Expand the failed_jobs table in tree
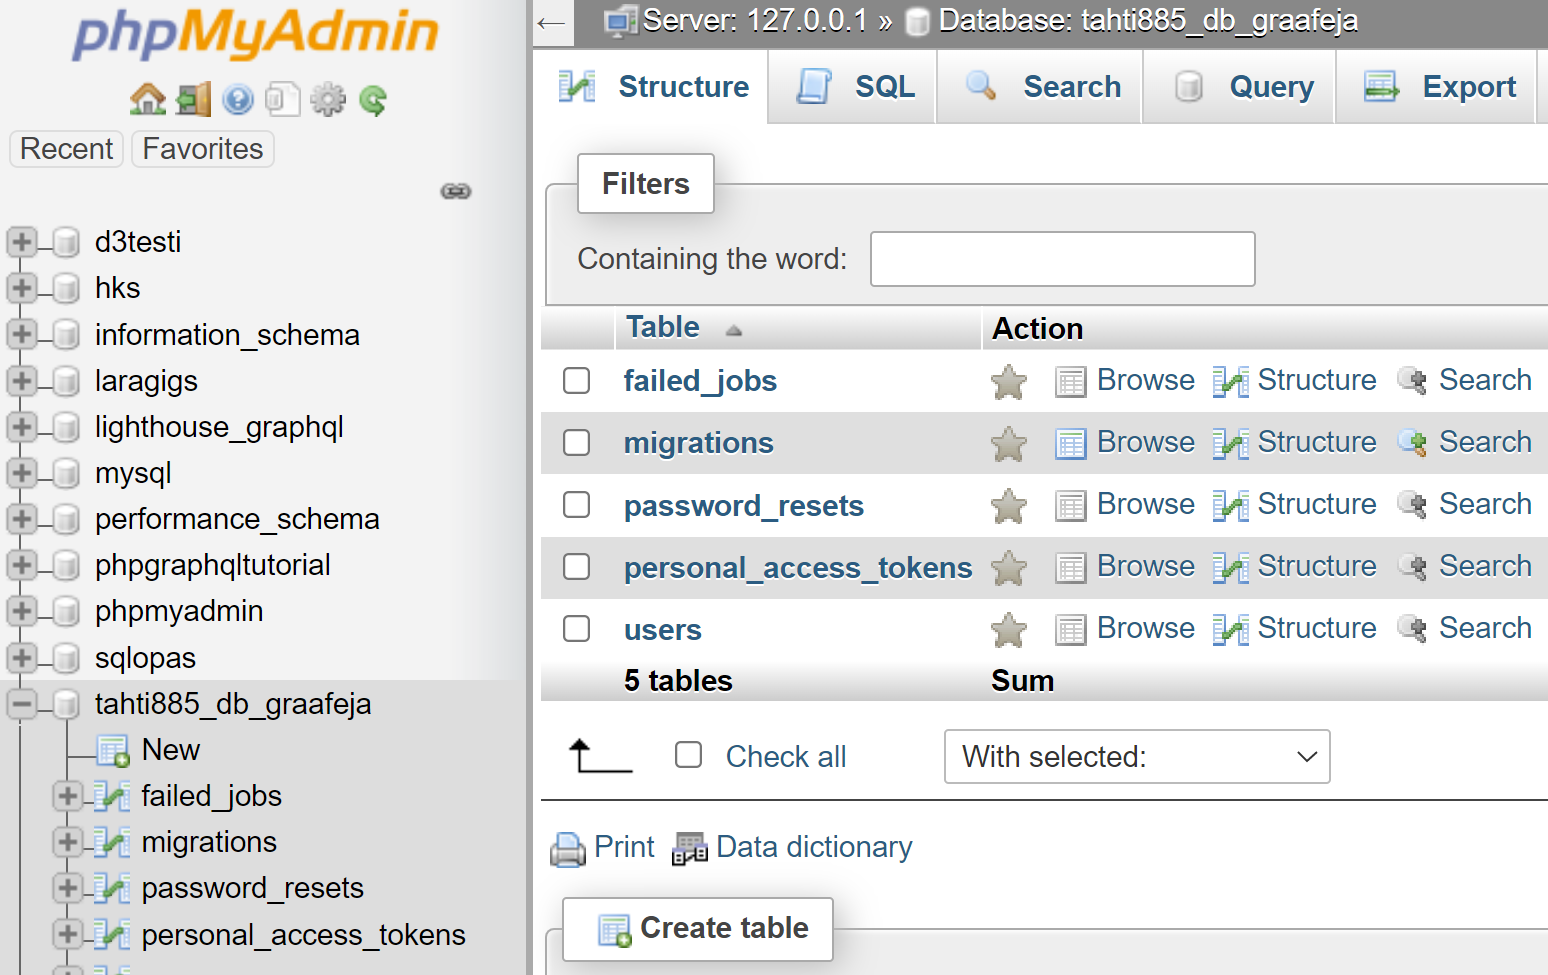 [x=67, y=796]
